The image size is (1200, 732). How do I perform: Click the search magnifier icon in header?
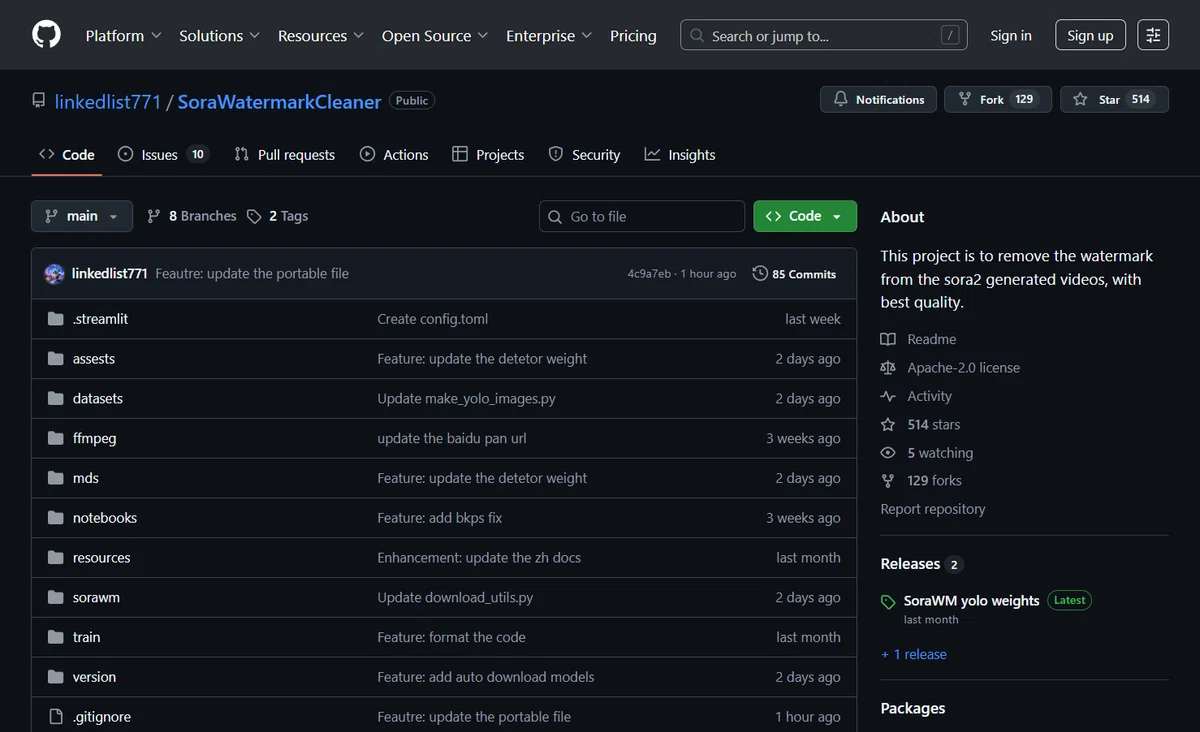[697, 35]
